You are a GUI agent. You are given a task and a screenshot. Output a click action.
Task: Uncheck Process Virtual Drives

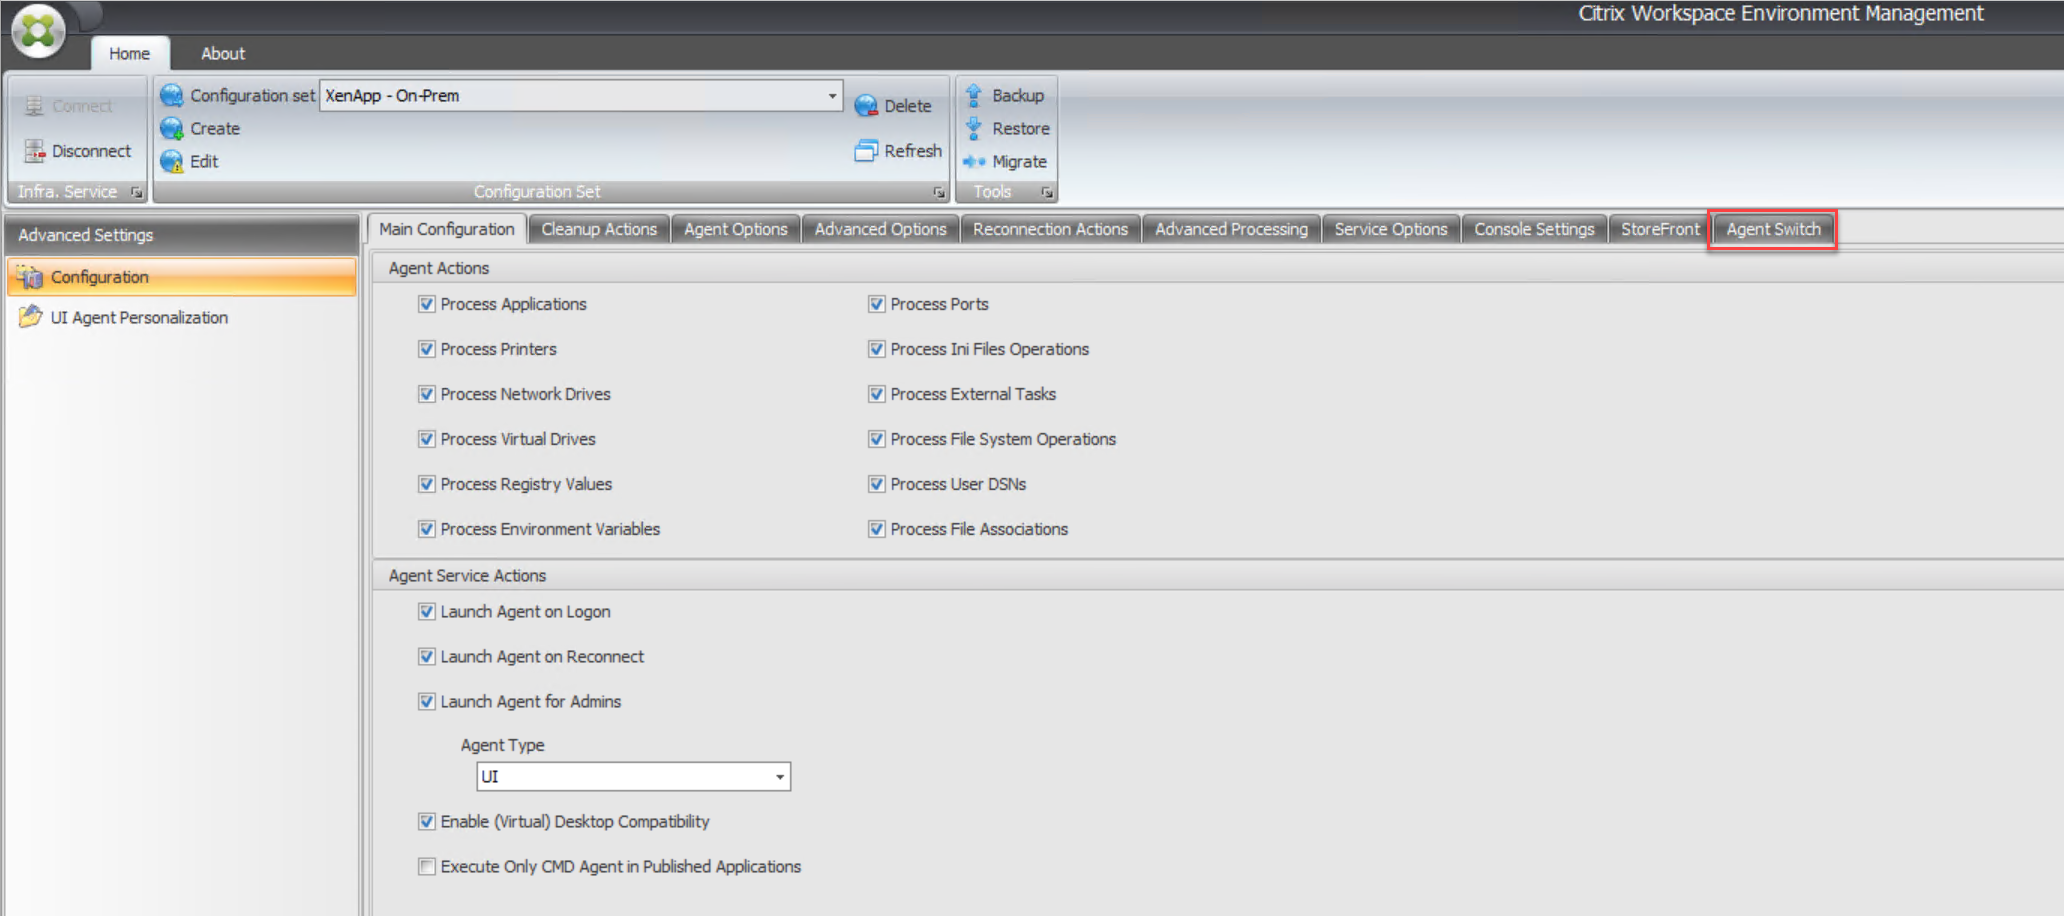click(x=427, y=439)
